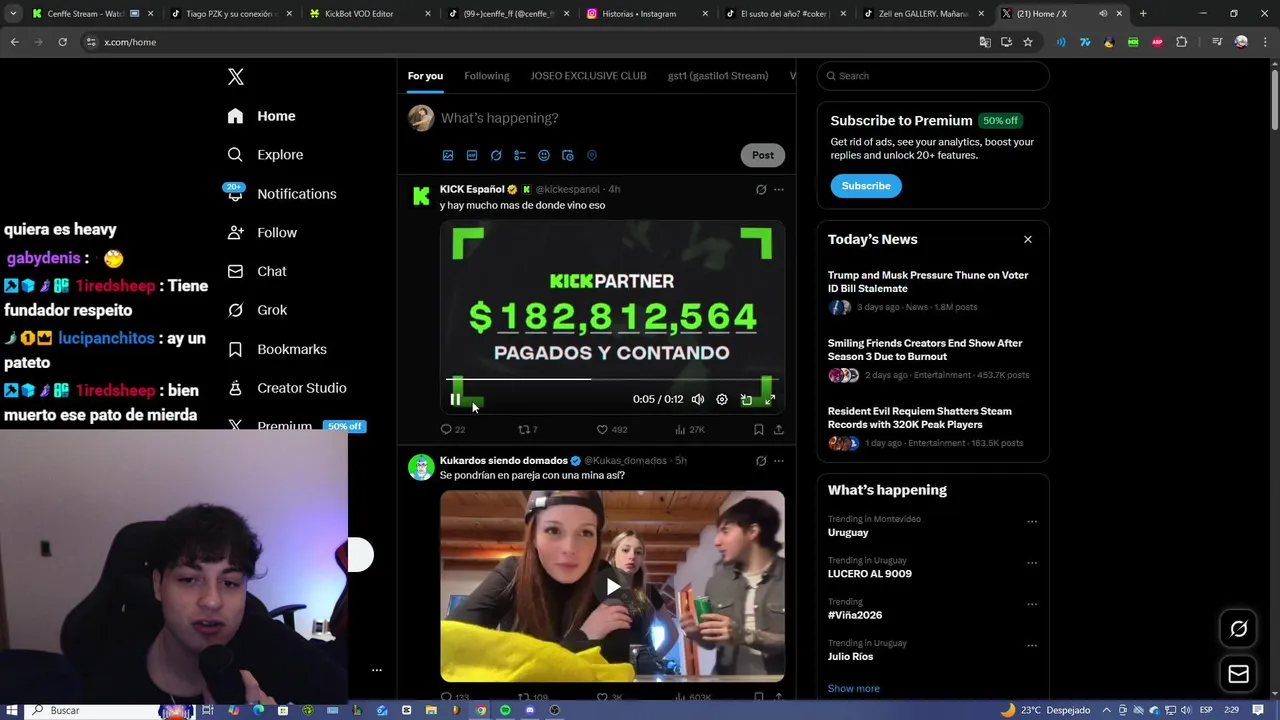Open emoji picker in composer
Screen dimensions: 1280x720
point(544,155)
